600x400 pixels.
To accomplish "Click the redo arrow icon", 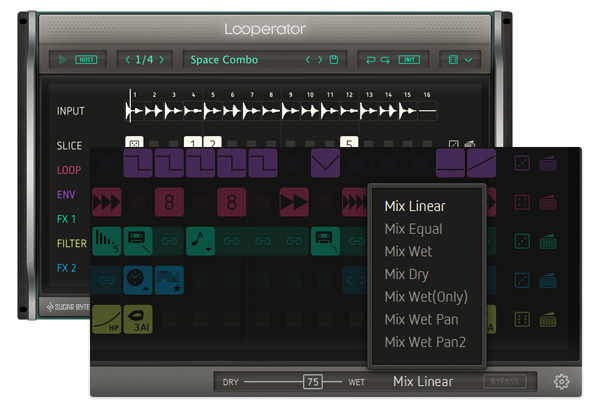I will tap(385, 60).
